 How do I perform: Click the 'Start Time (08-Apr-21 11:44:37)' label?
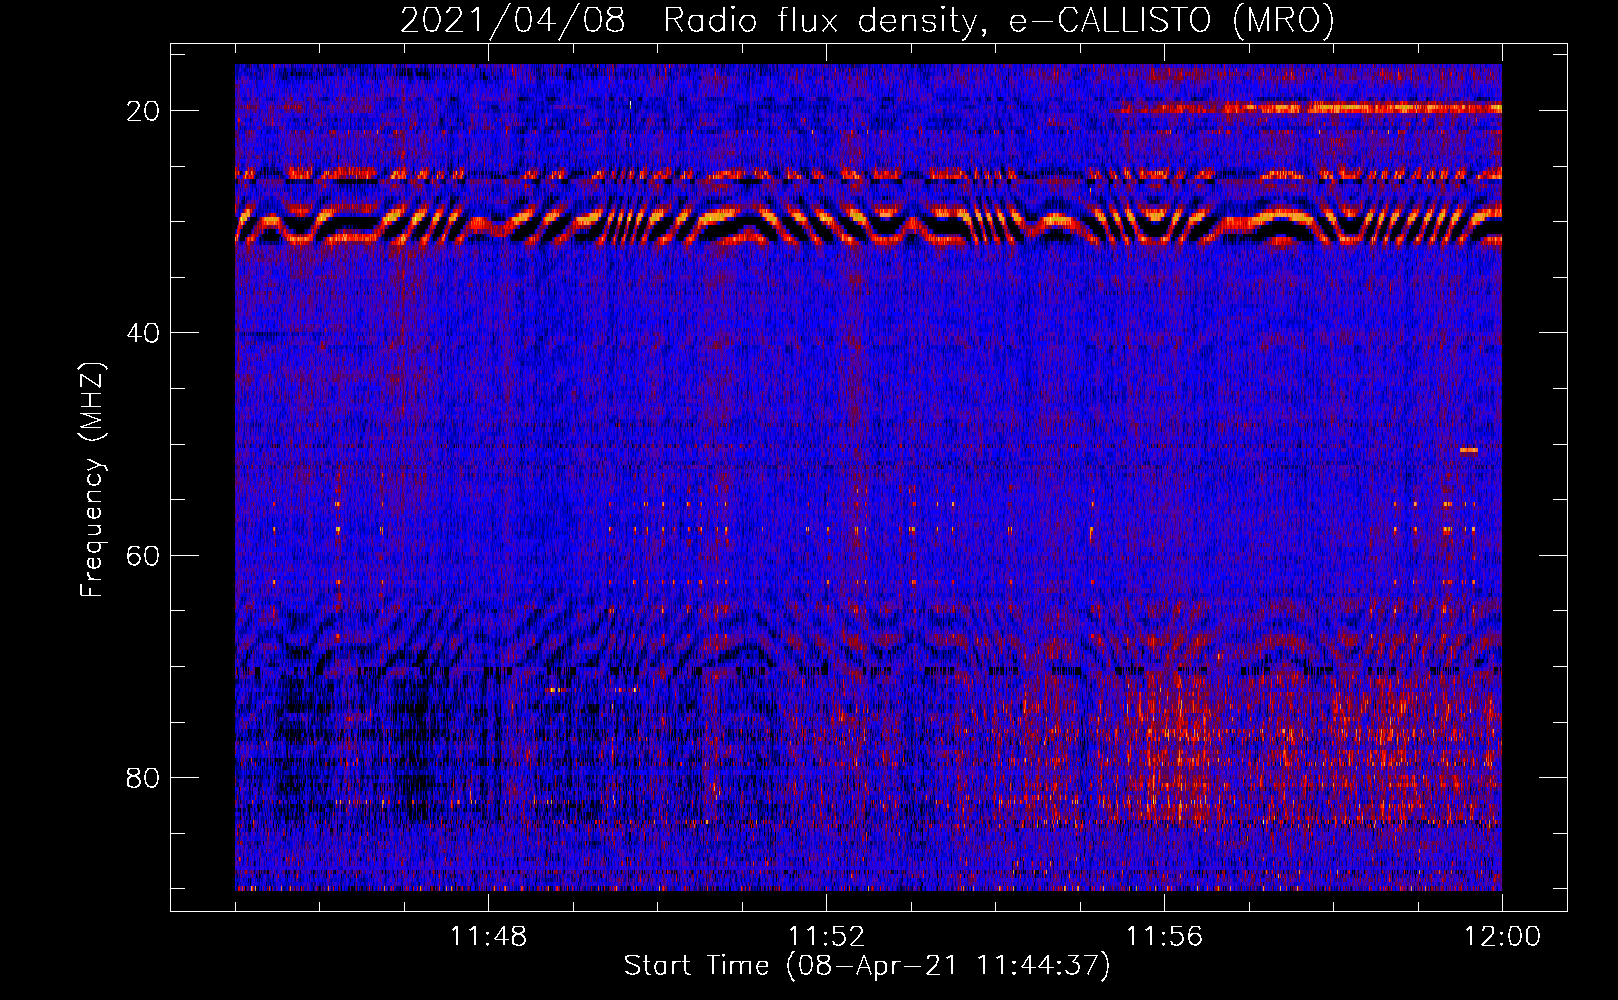tap(867, 965)
